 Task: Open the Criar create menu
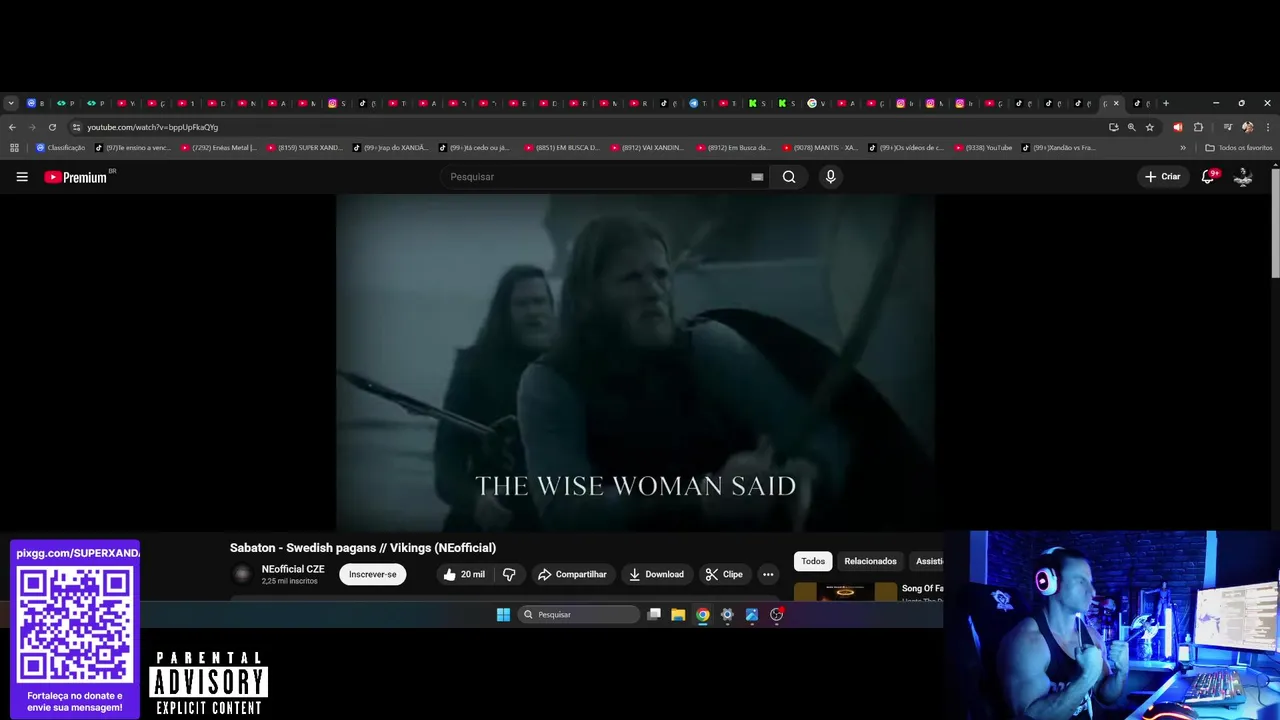coord(1163,177)
